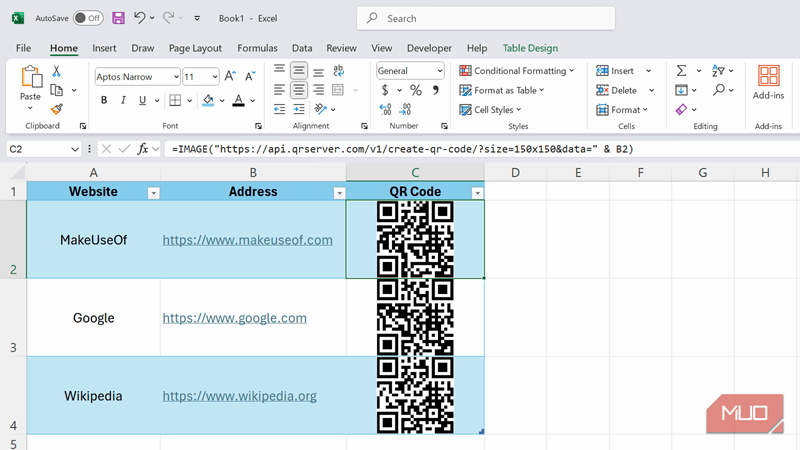The height and width of the screenshot is (450, 800).
Task: Switch to the Table Design tab
Action: tap(530, 48)
